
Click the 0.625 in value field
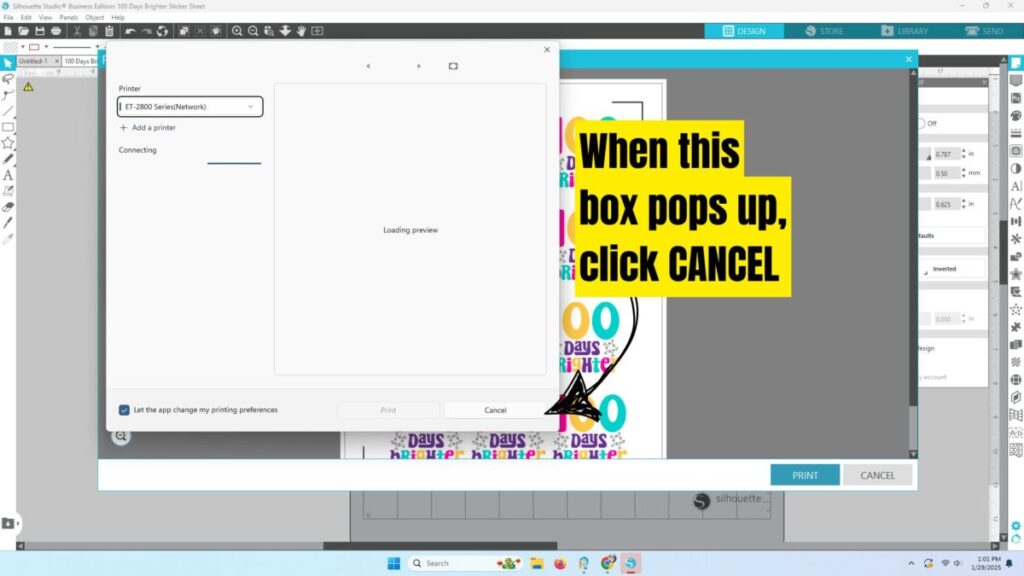click(x=946, y=204)
